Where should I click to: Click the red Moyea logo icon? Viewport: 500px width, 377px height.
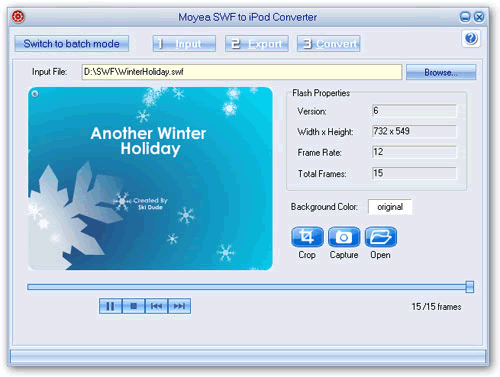click(x=18, y=17)
